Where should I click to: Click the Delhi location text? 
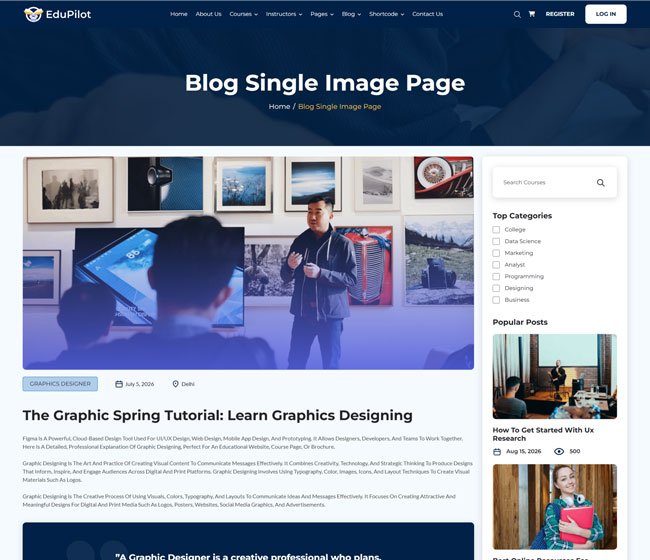point(188,384)
